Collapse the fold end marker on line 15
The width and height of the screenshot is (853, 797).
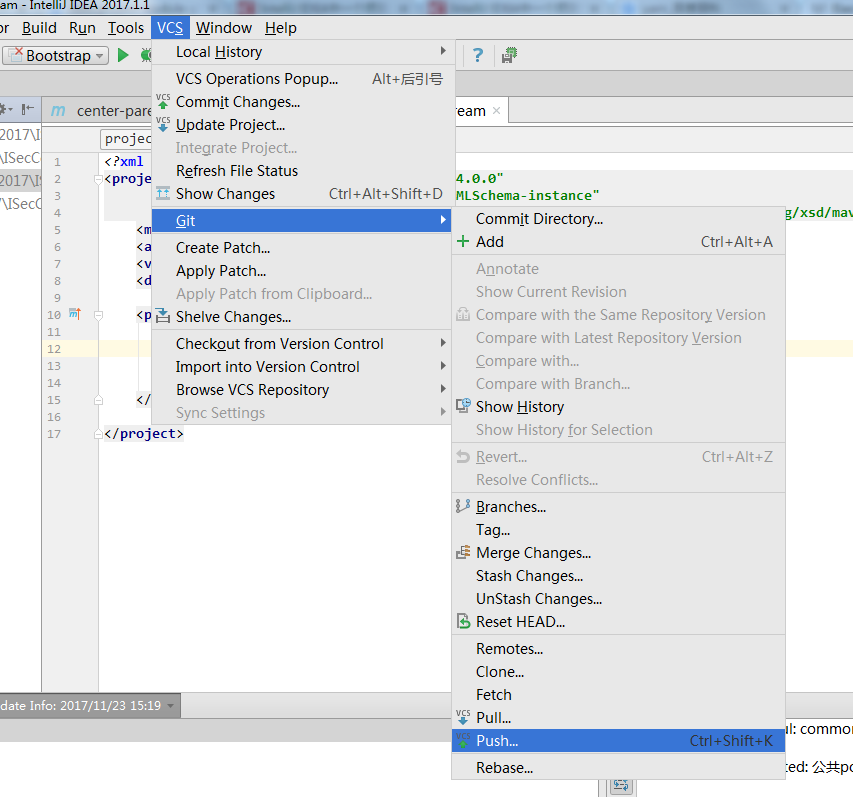pos(98,400)
